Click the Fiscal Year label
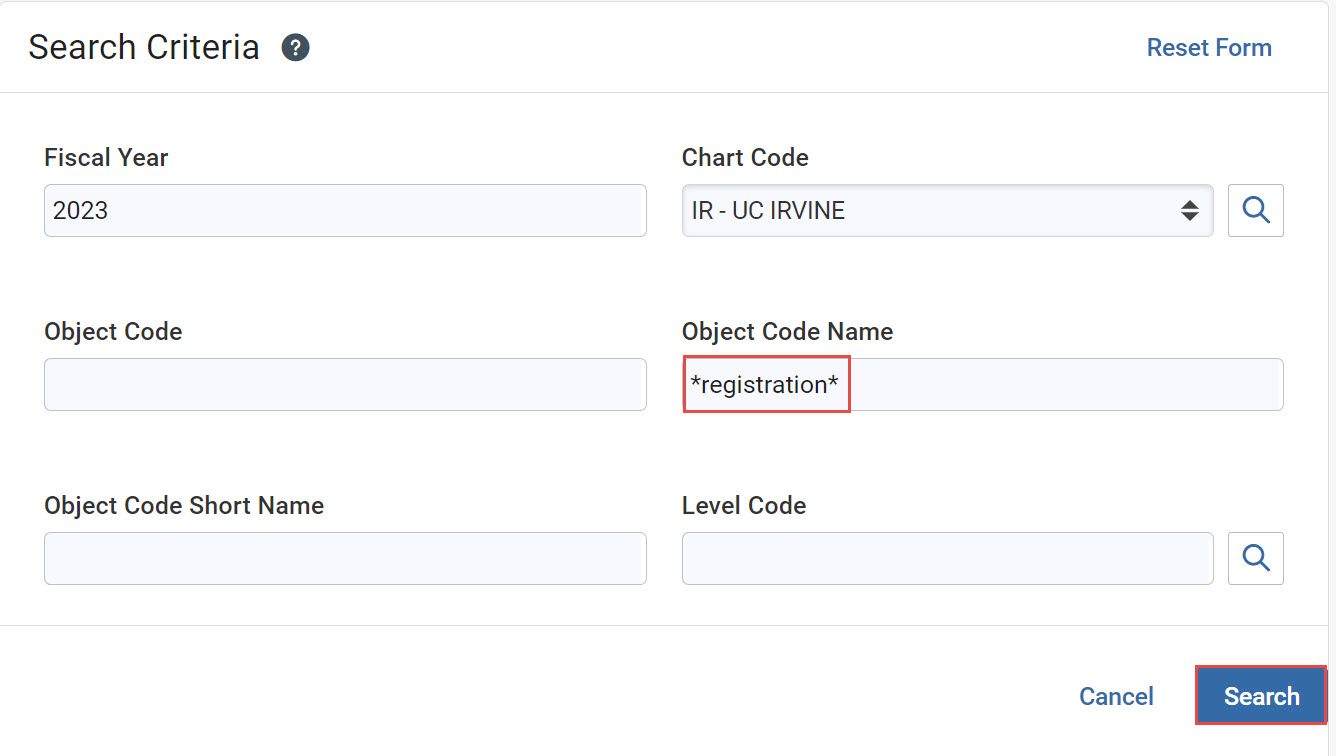1336x756 pixels. coord(106,158)
